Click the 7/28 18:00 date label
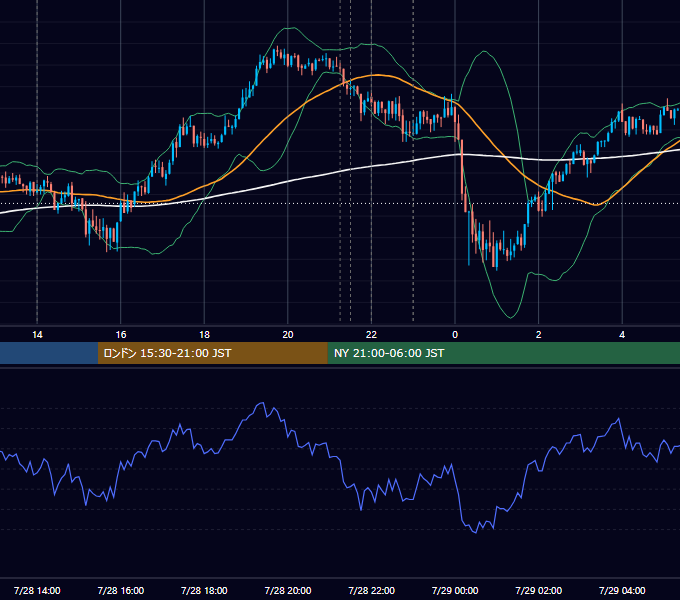Image resolution: width=680 pixels, height=600 pixels. (204, 590)
